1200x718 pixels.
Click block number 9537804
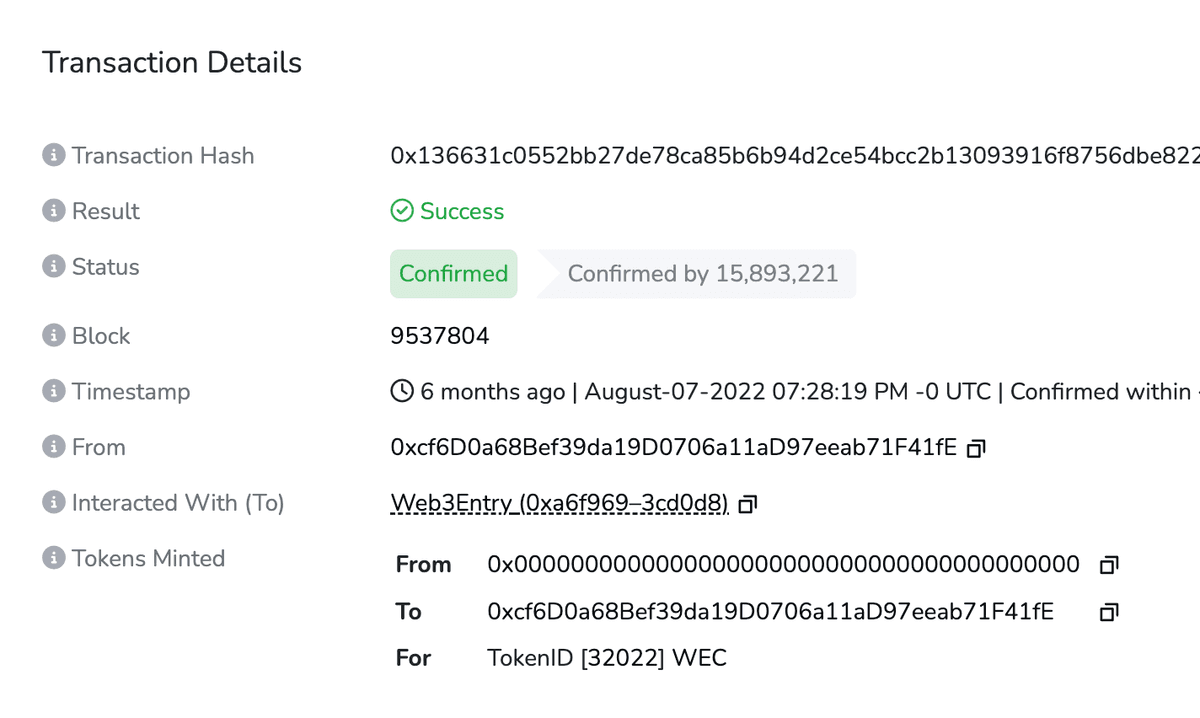tap(440, 336)
